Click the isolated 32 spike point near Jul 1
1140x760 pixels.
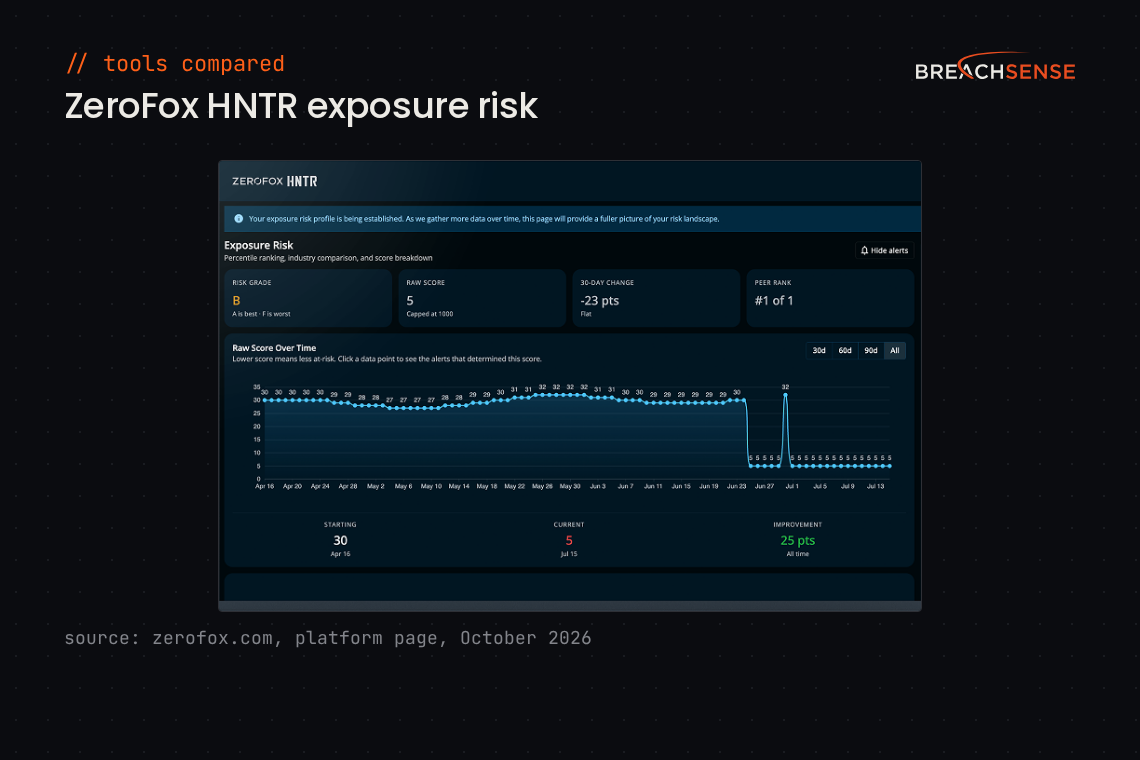[785, 395]
